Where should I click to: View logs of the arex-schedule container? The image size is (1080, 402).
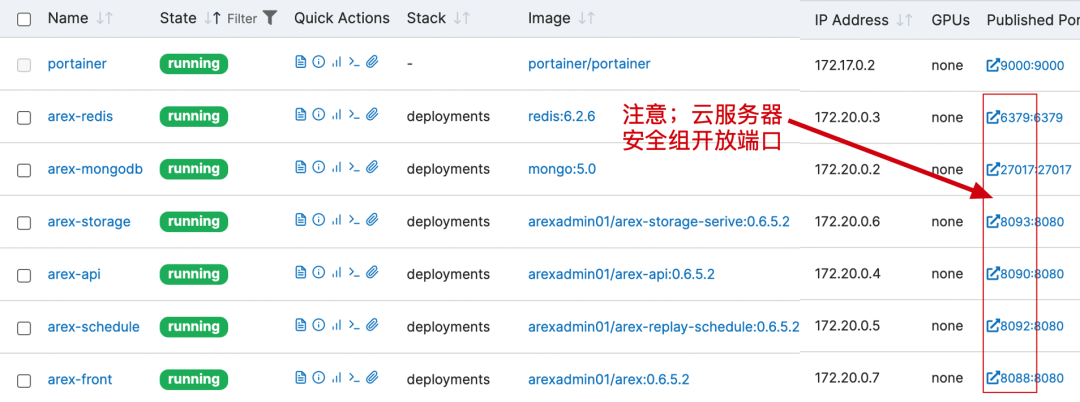pos(300,326)
